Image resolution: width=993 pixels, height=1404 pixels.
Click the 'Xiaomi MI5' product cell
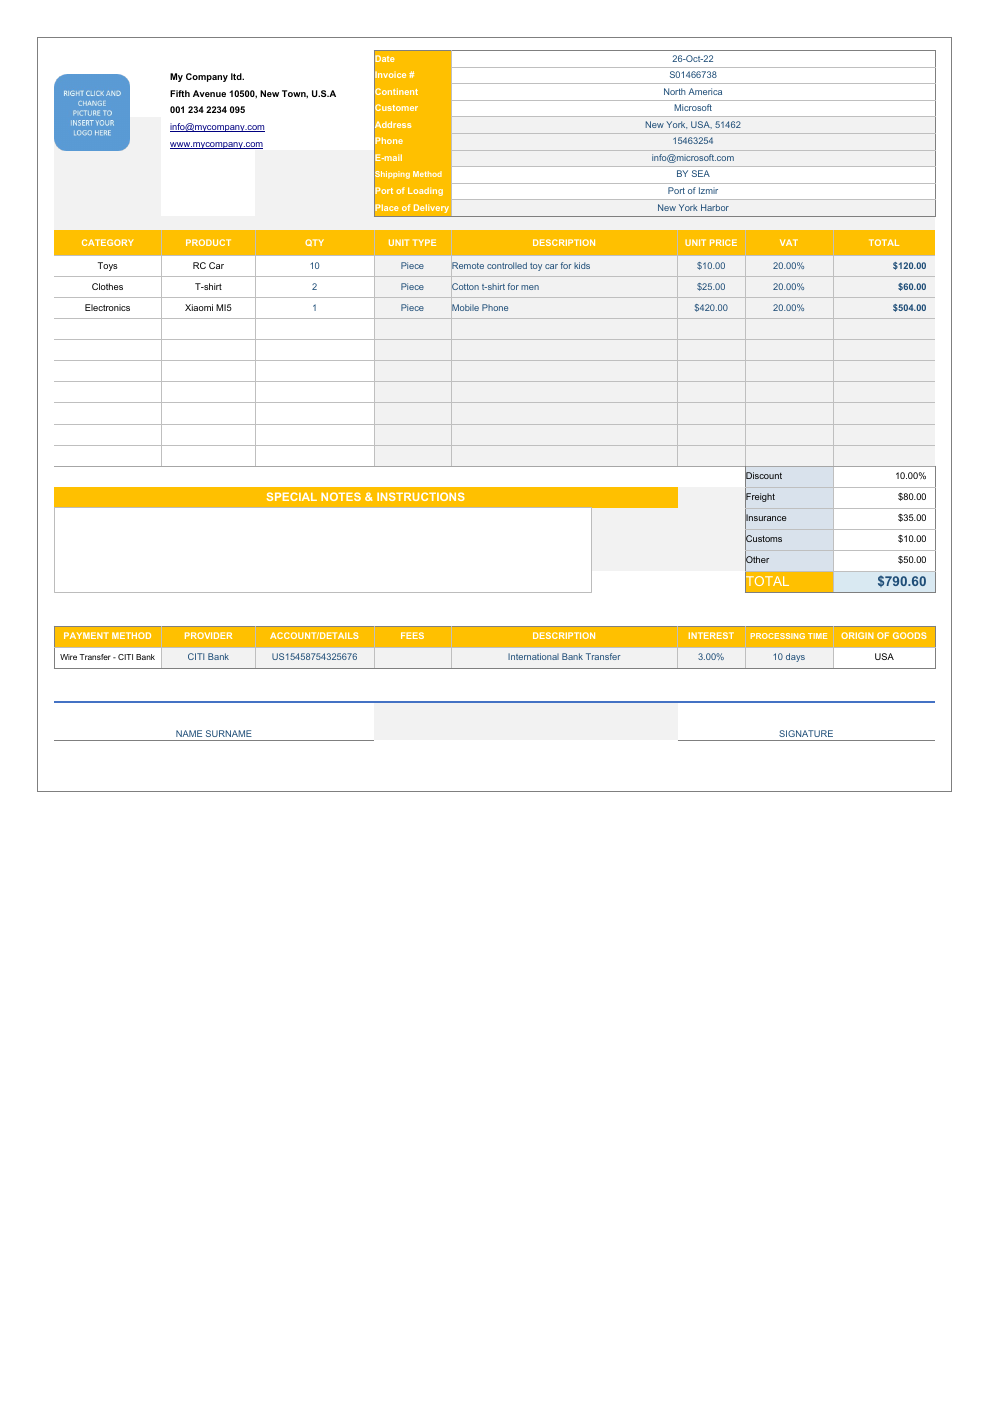tap(208, 308)
